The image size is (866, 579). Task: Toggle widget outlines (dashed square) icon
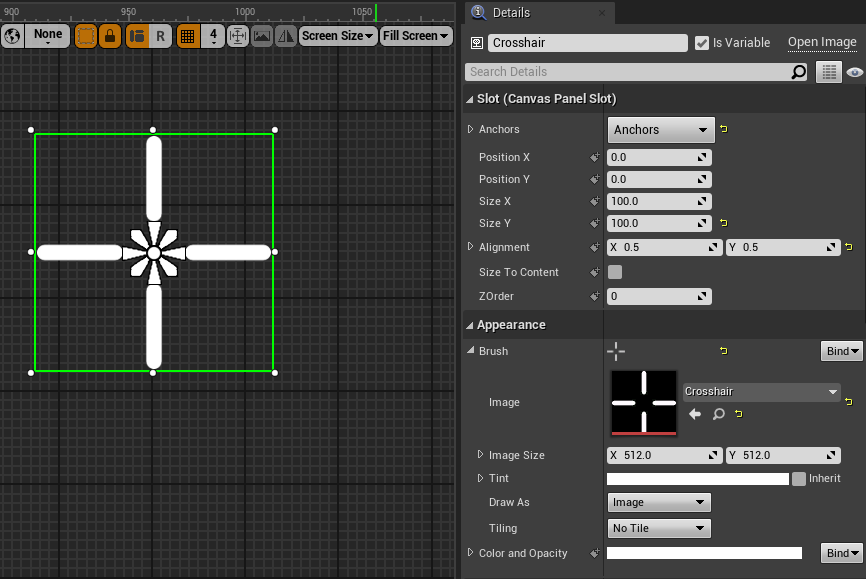pos(86,36)
